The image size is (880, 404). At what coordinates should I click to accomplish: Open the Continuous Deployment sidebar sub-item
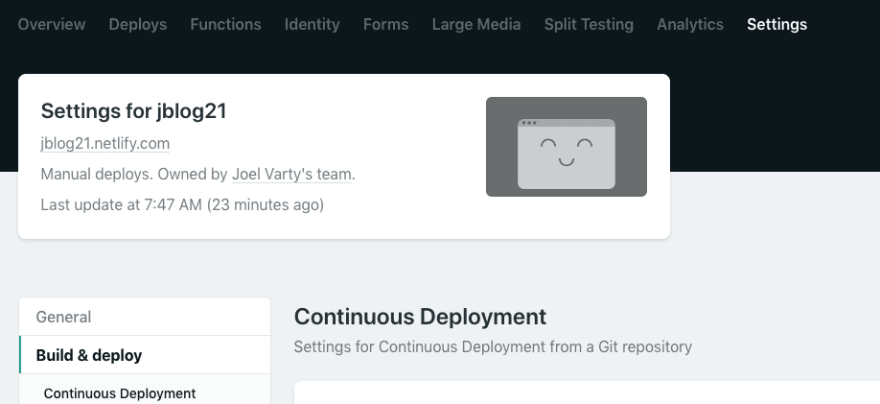point(120,393)
